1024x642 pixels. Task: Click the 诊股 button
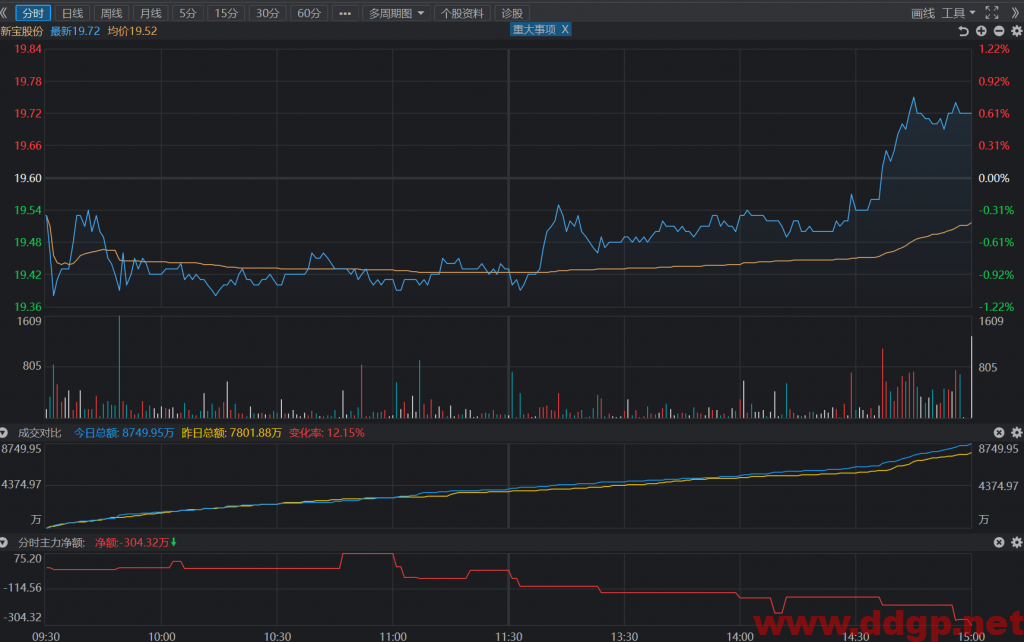[x=512, y=13]
